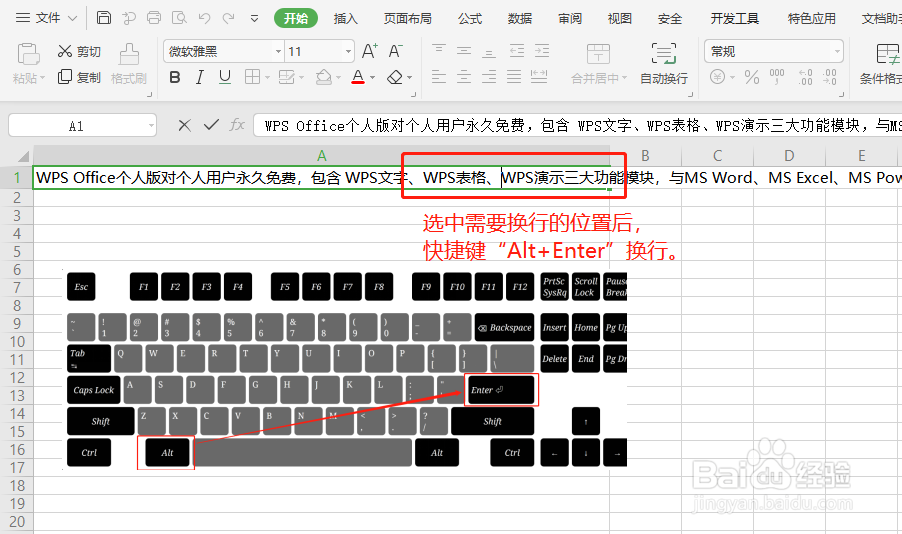Open the 开发工具 tab

tap(735, 18)
